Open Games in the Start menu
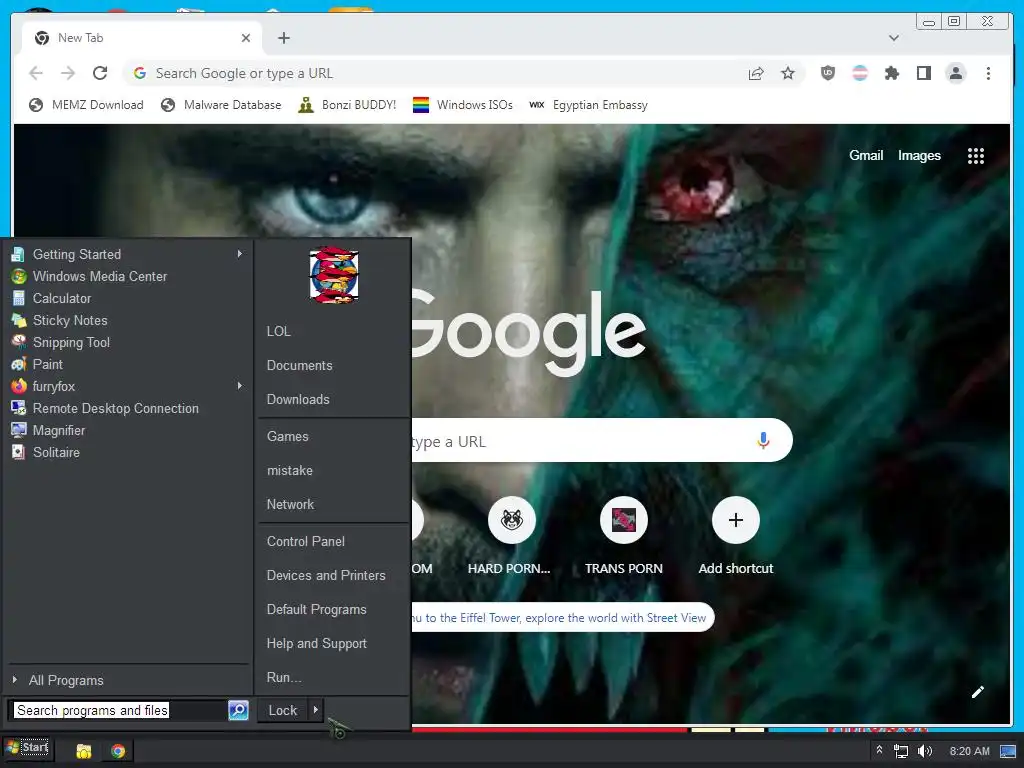The height and width of the screenshot is (768, 1024). coord(287,436)
